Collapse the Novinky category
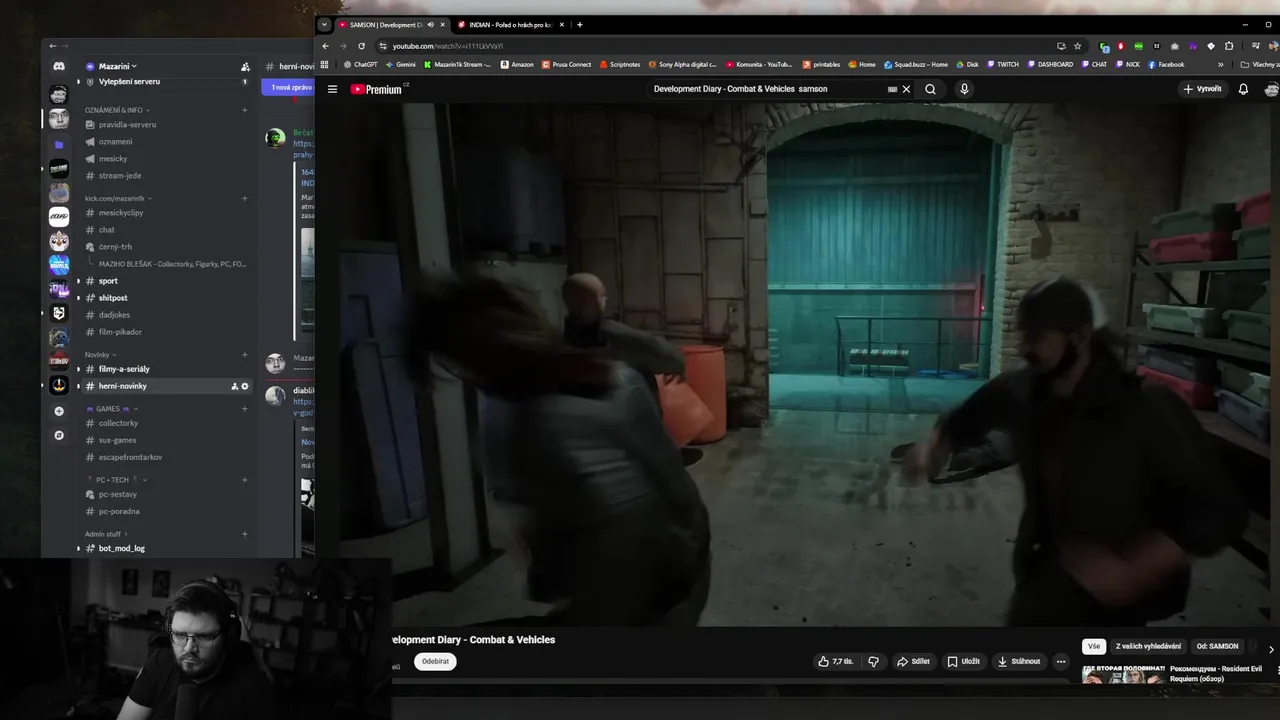Image resolution: width=1280 pixels, height=720 pixels. (100, 354)
